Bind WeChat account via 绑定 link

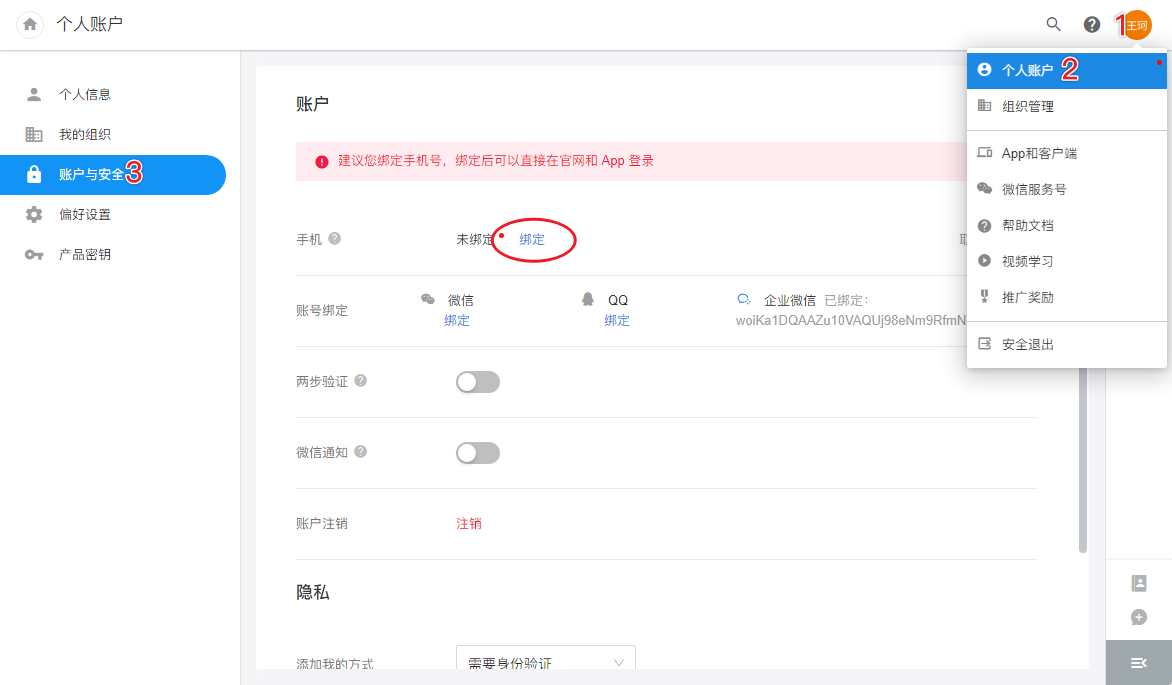pyautogui.click(x=457, y=321)
